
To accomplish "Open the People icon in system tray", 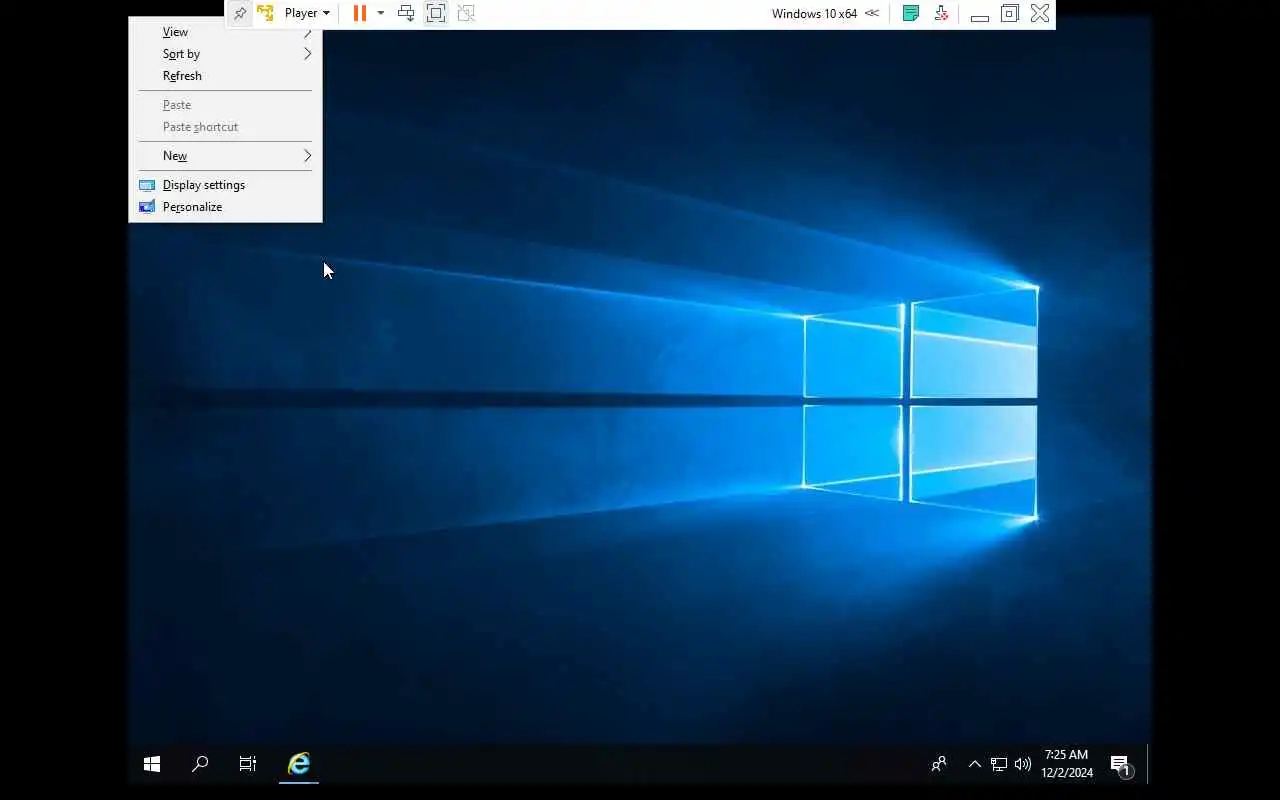I will pyautogui.click(x=939, y=764).
